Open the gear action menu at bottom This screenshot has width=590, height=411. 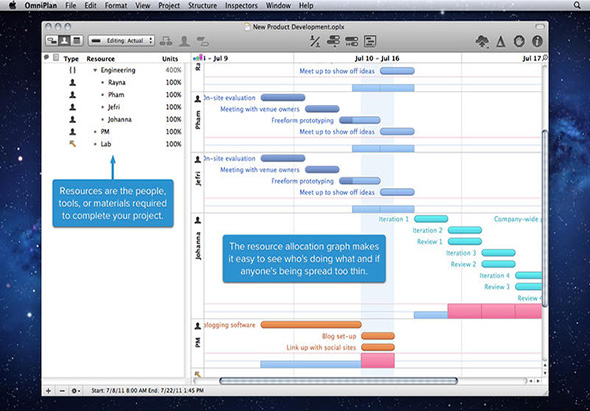point(76,391)
